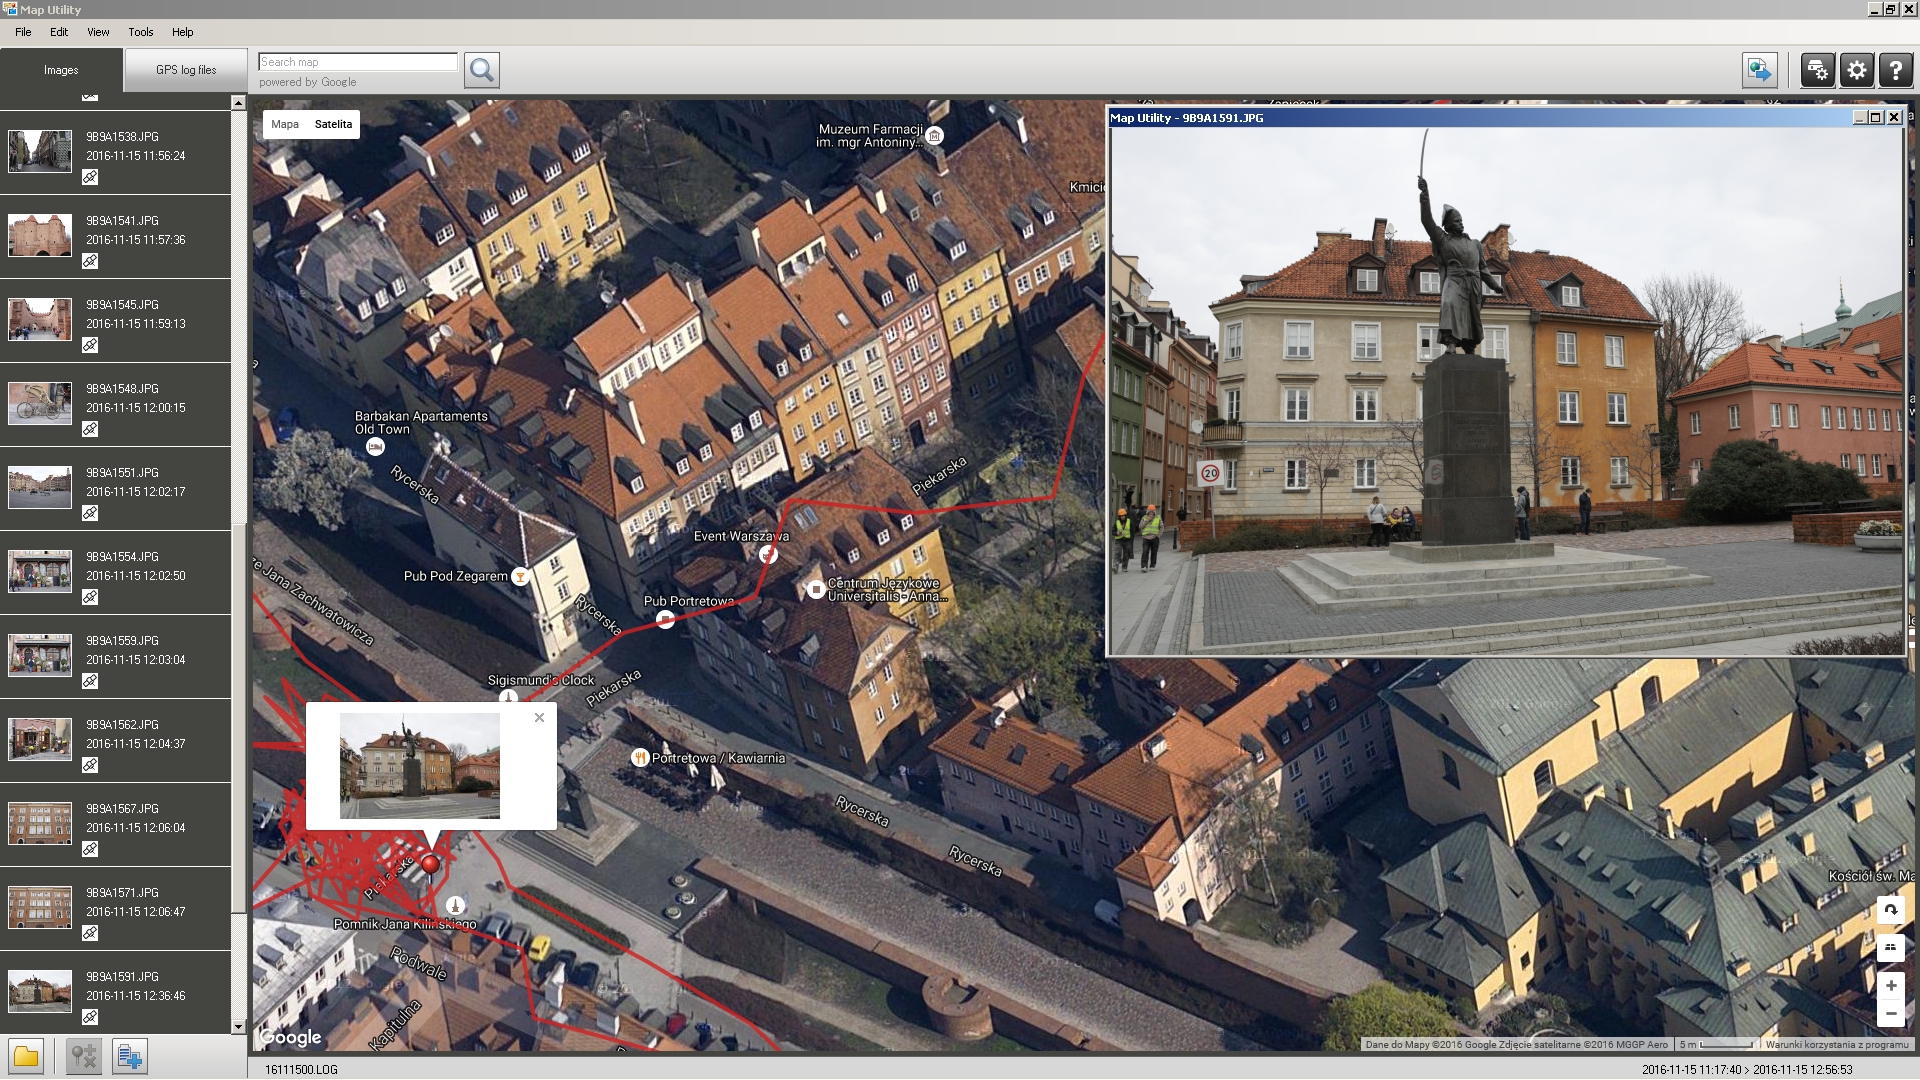Click Event Warszawa map marker

point(768,554)
